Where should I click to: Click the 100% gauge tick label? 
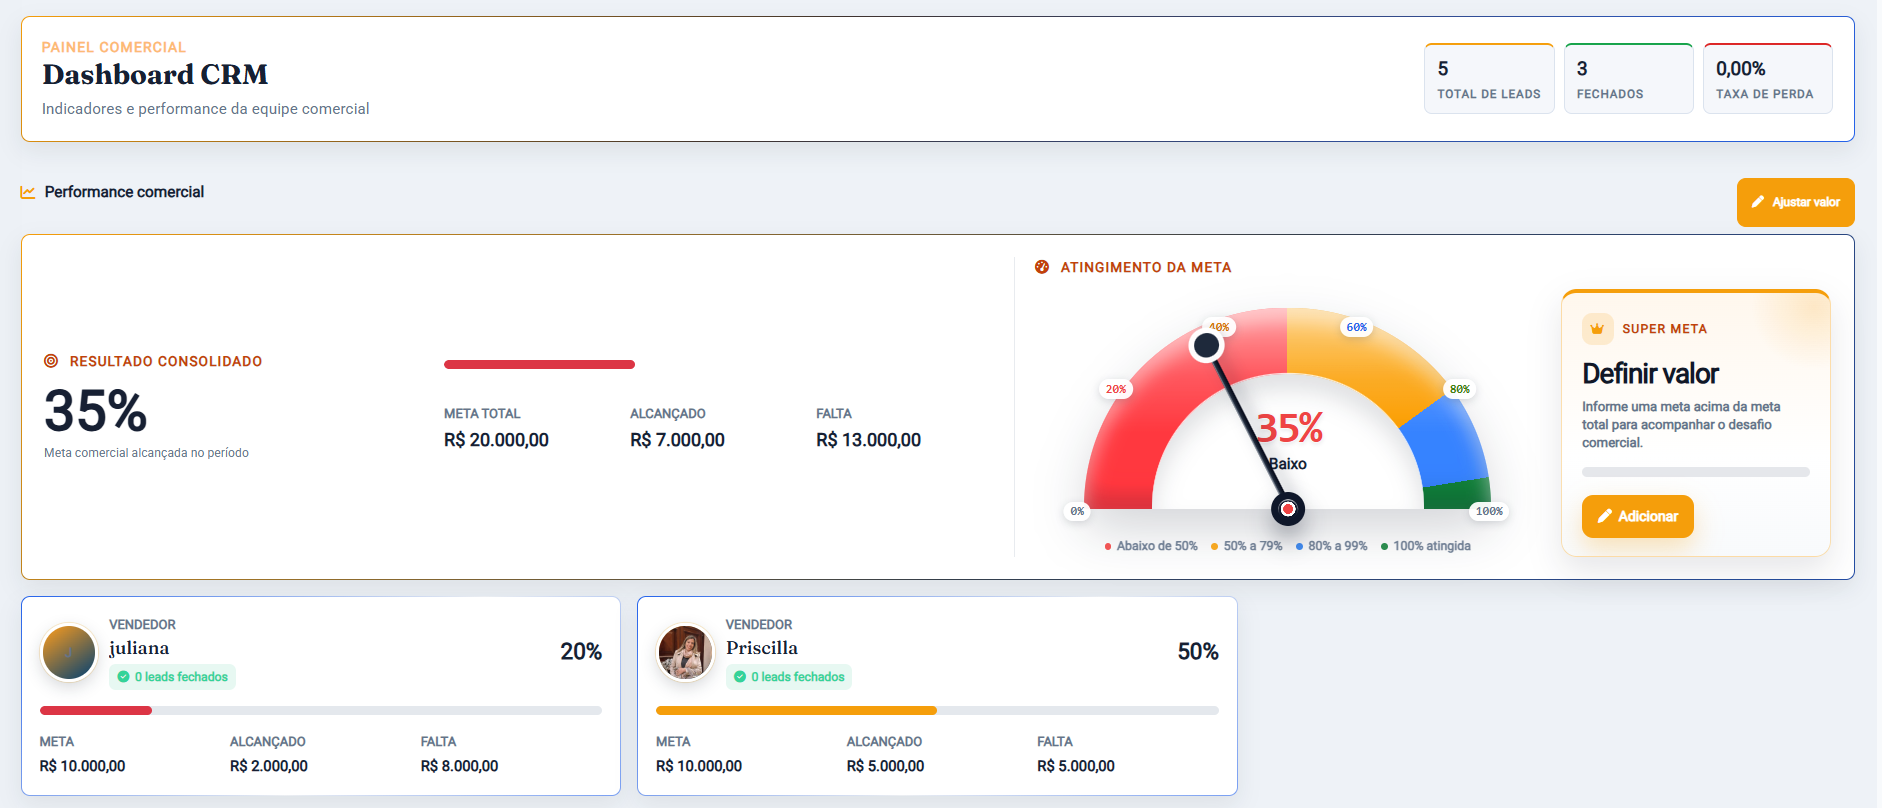pos(1489,511)
